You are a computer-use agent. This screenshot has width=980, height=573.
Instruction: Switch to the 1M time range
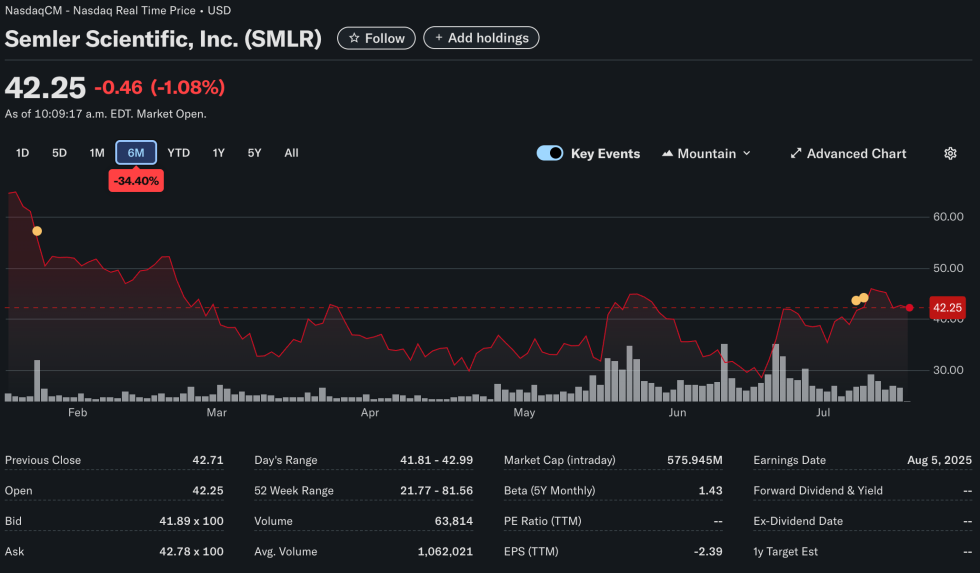(x=97, y=153)
